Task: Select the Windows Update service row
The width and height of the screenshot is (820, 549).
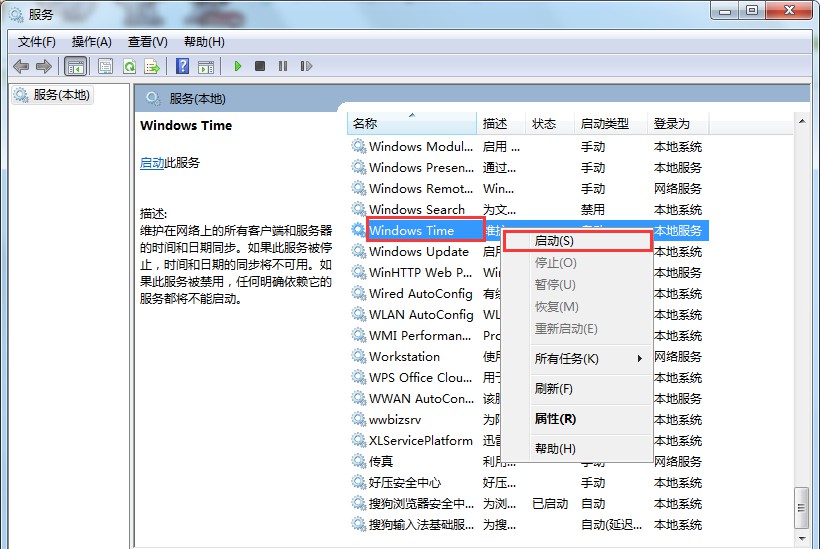Action: (x=418, y=252)
